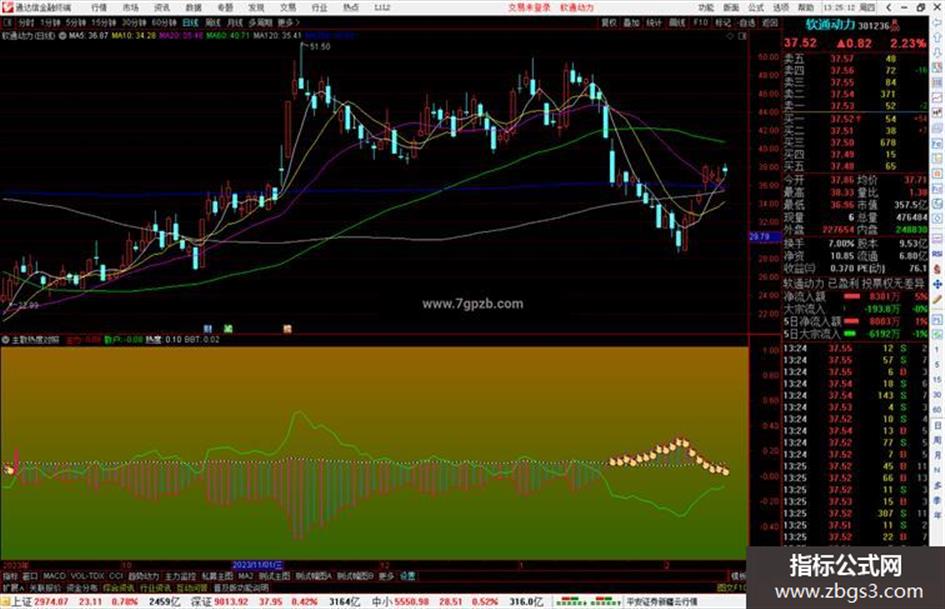Open the 公式 menu at top right
The image size is (945, 609).
coord(756,7)
